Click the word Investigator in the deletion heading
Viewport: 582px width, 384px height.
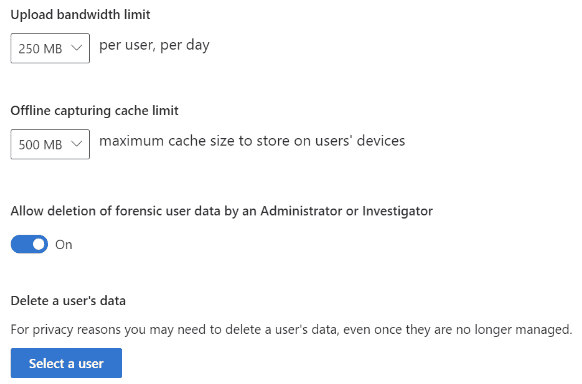(x=398, y=211)
